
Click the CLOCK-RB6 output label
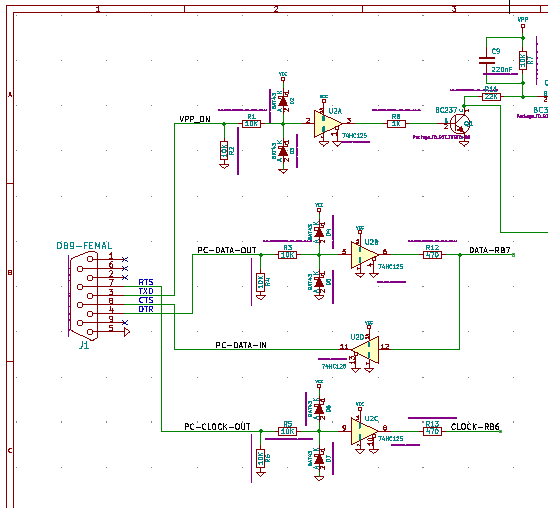(475, 427)
